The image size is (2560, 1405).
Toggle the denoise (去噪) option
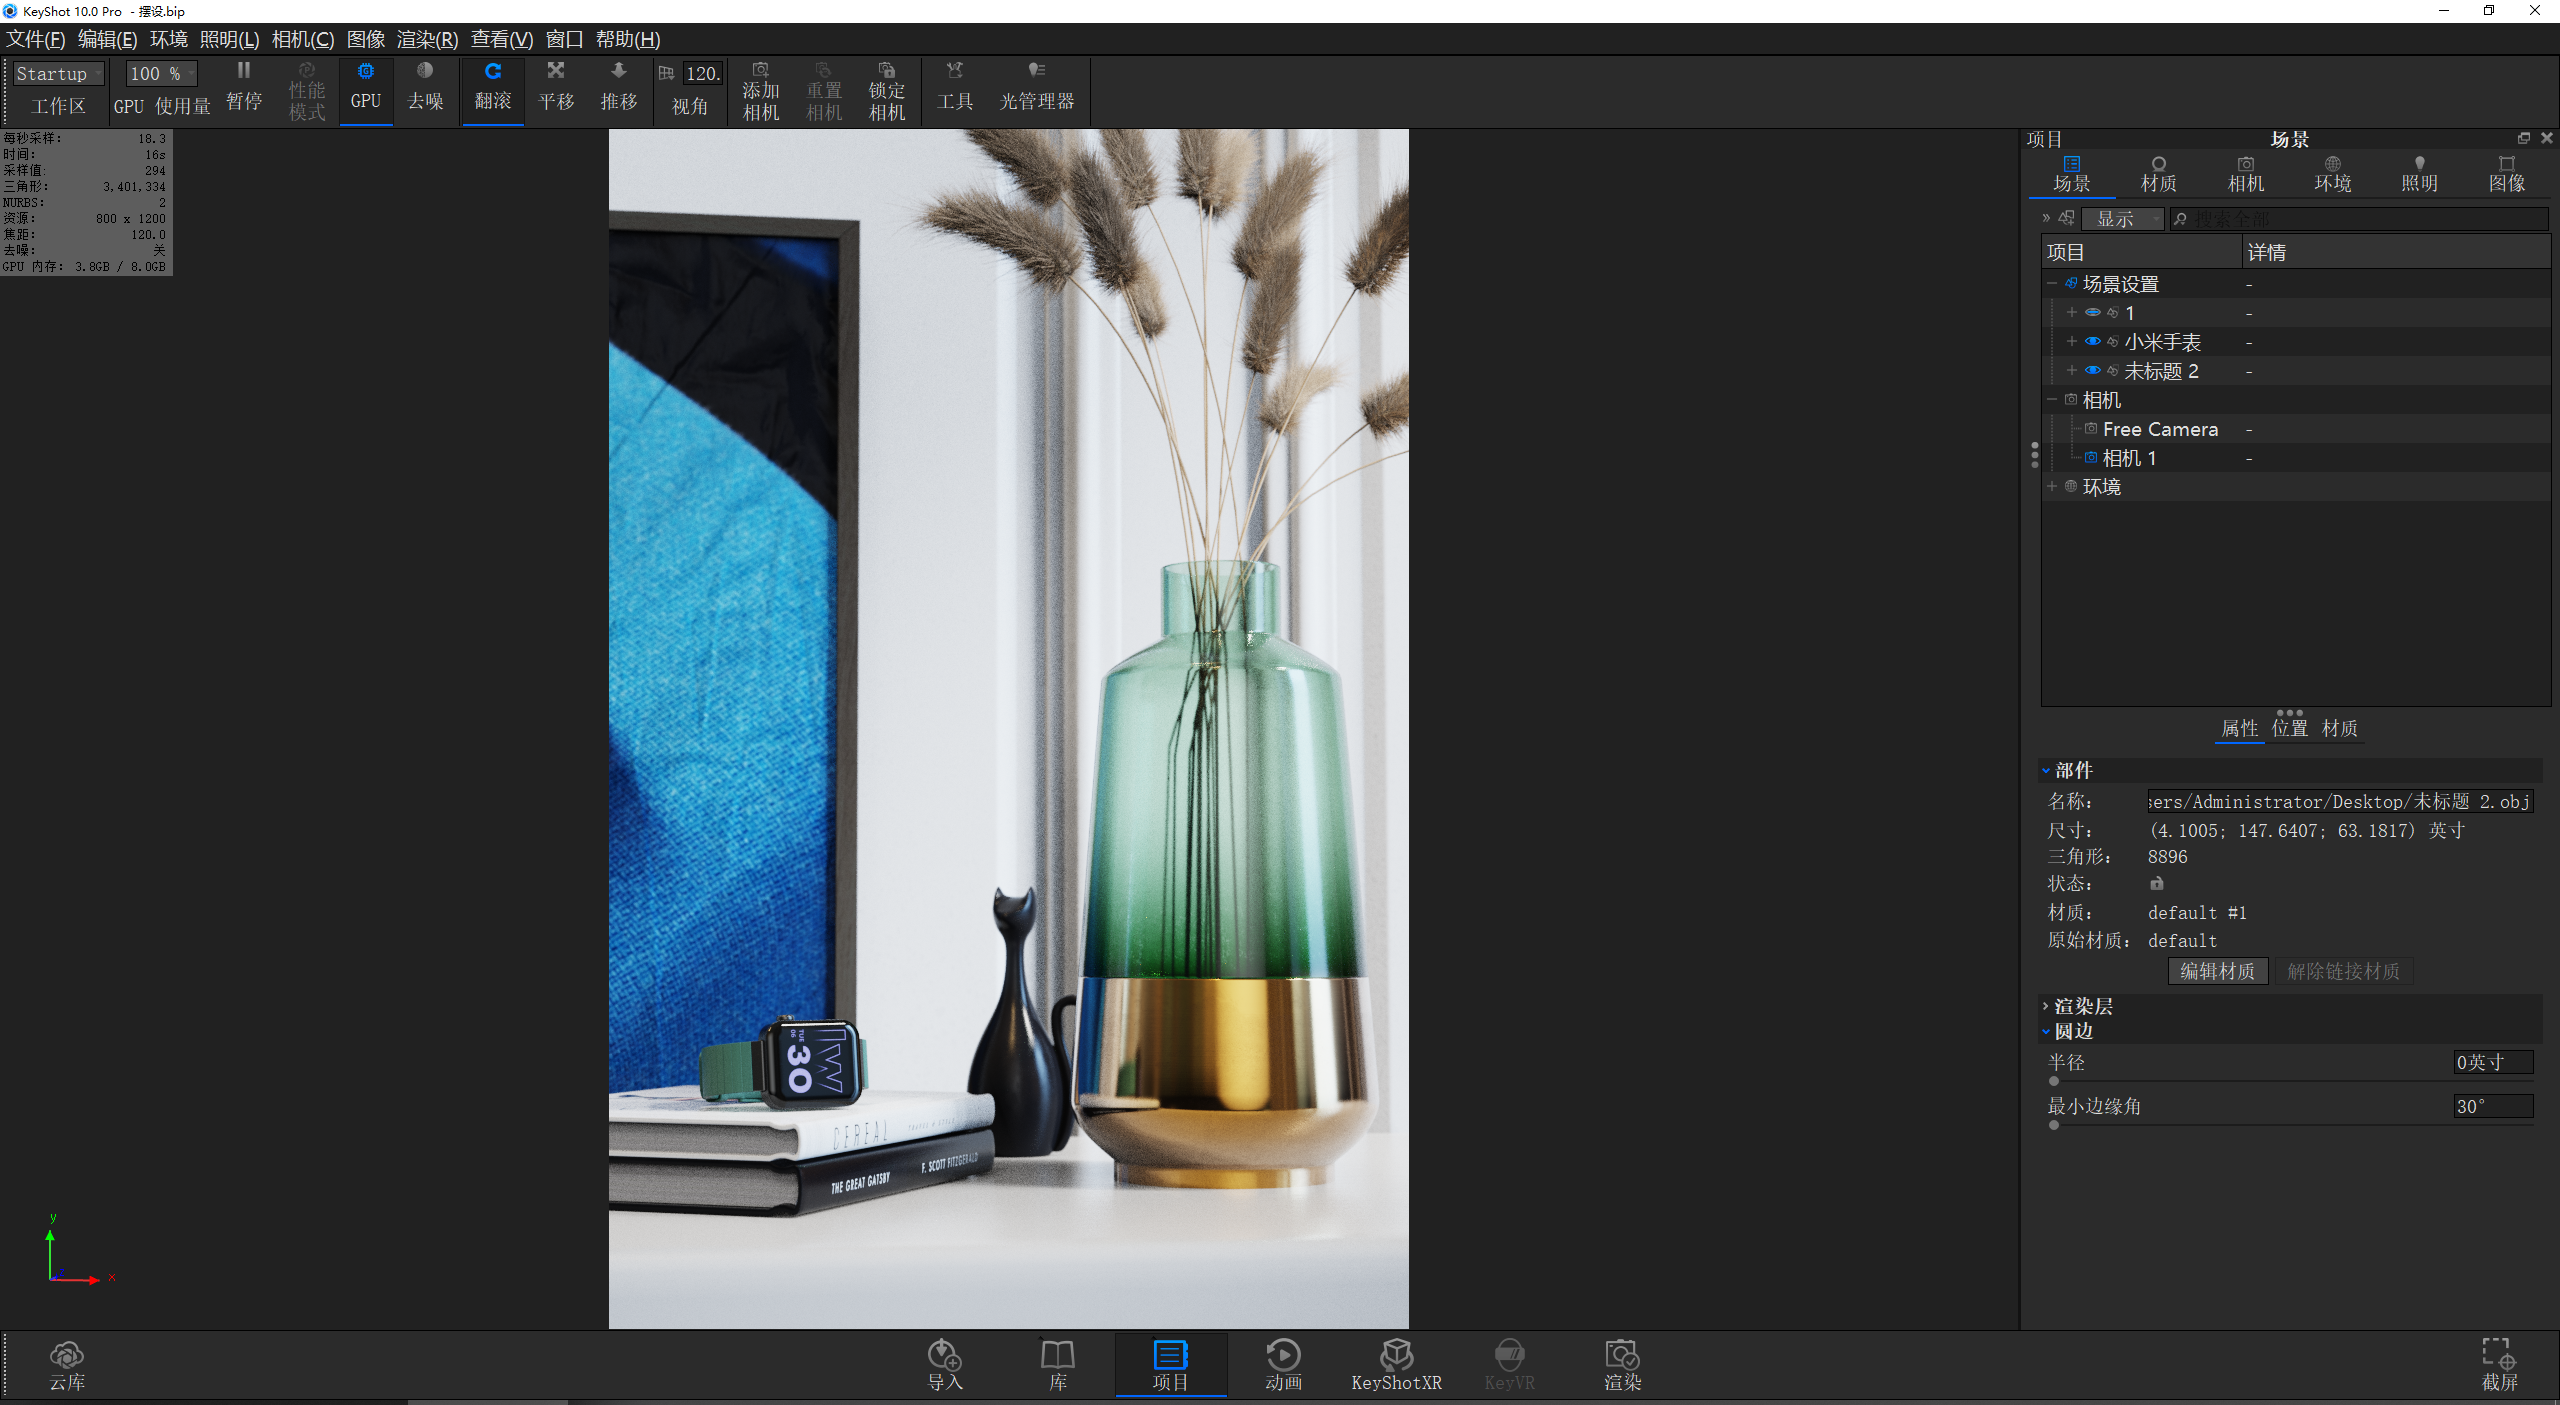point(425,88)
